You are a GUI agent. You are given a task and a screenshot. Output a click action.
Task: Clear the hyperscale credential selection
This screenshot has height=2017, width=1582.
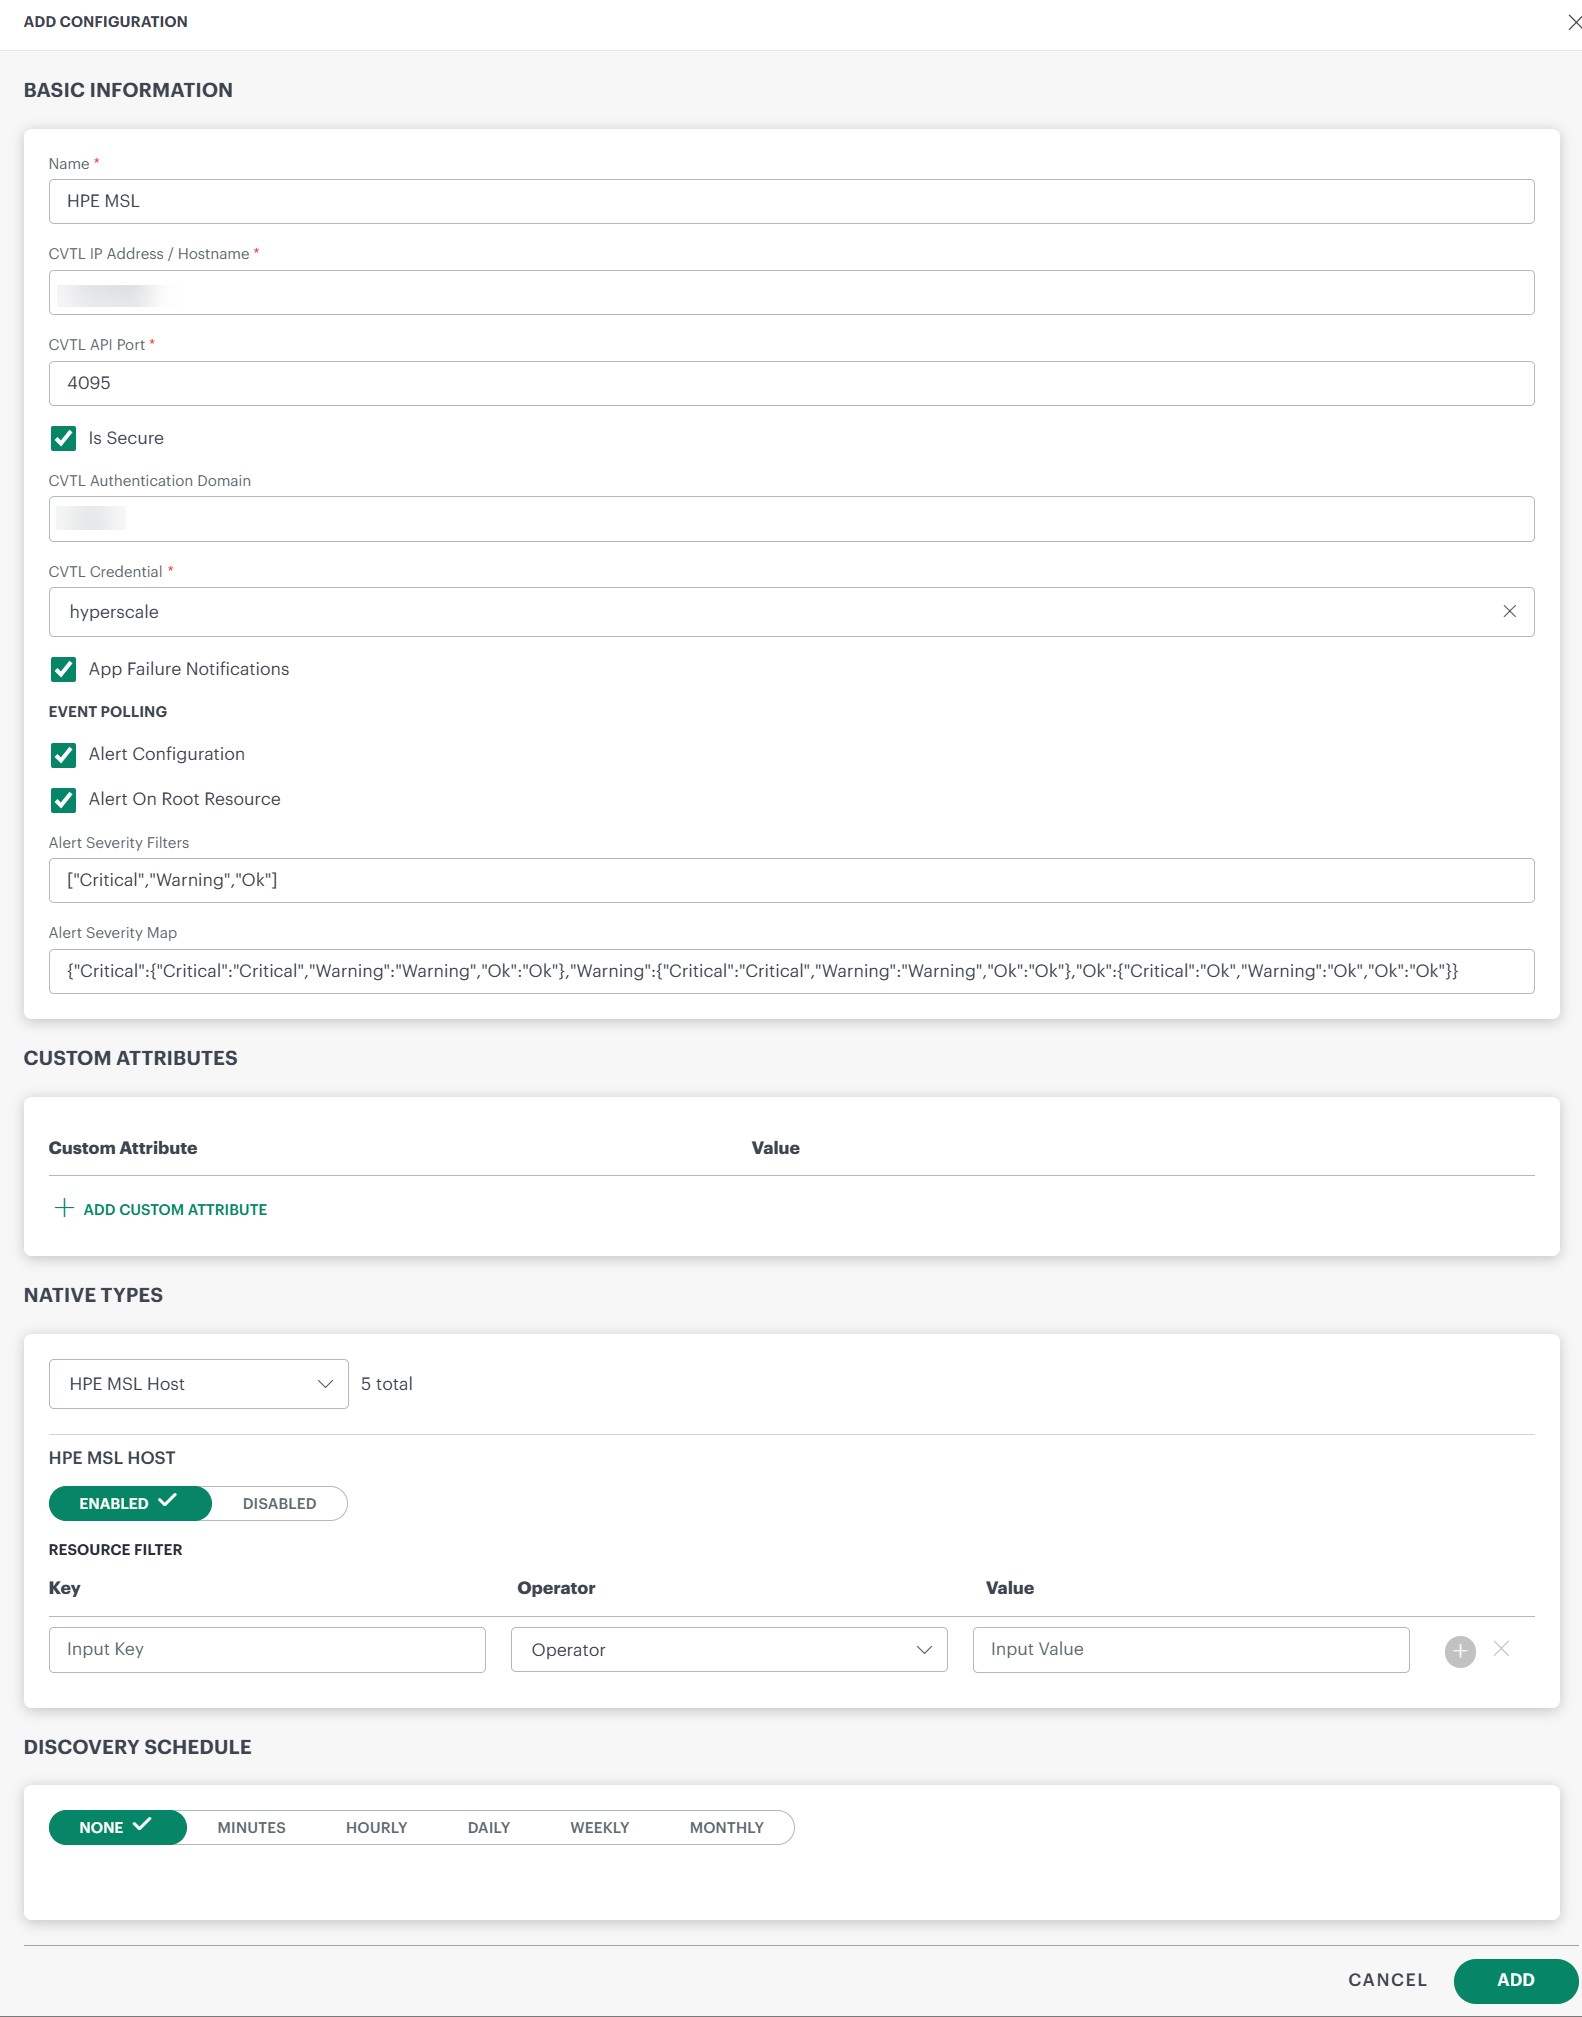1509,611
